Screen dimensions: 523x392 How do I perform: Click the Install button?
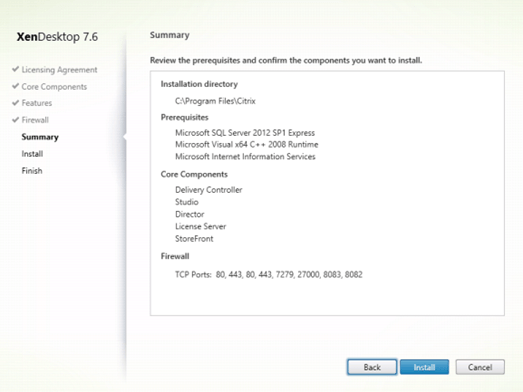(424, 367)
